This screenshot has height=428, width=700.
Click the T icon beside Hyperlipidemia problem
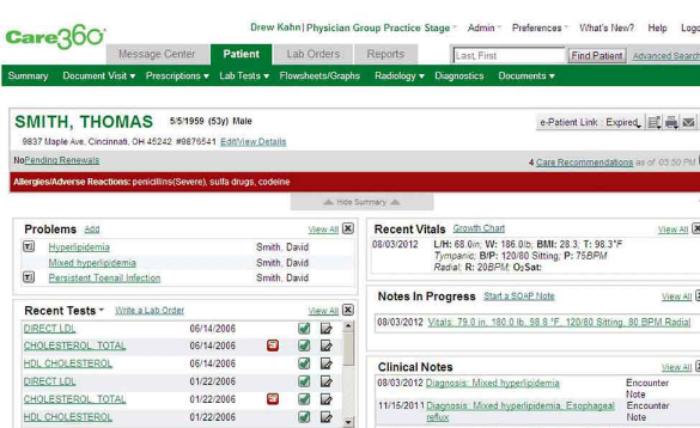pos(29,246)
